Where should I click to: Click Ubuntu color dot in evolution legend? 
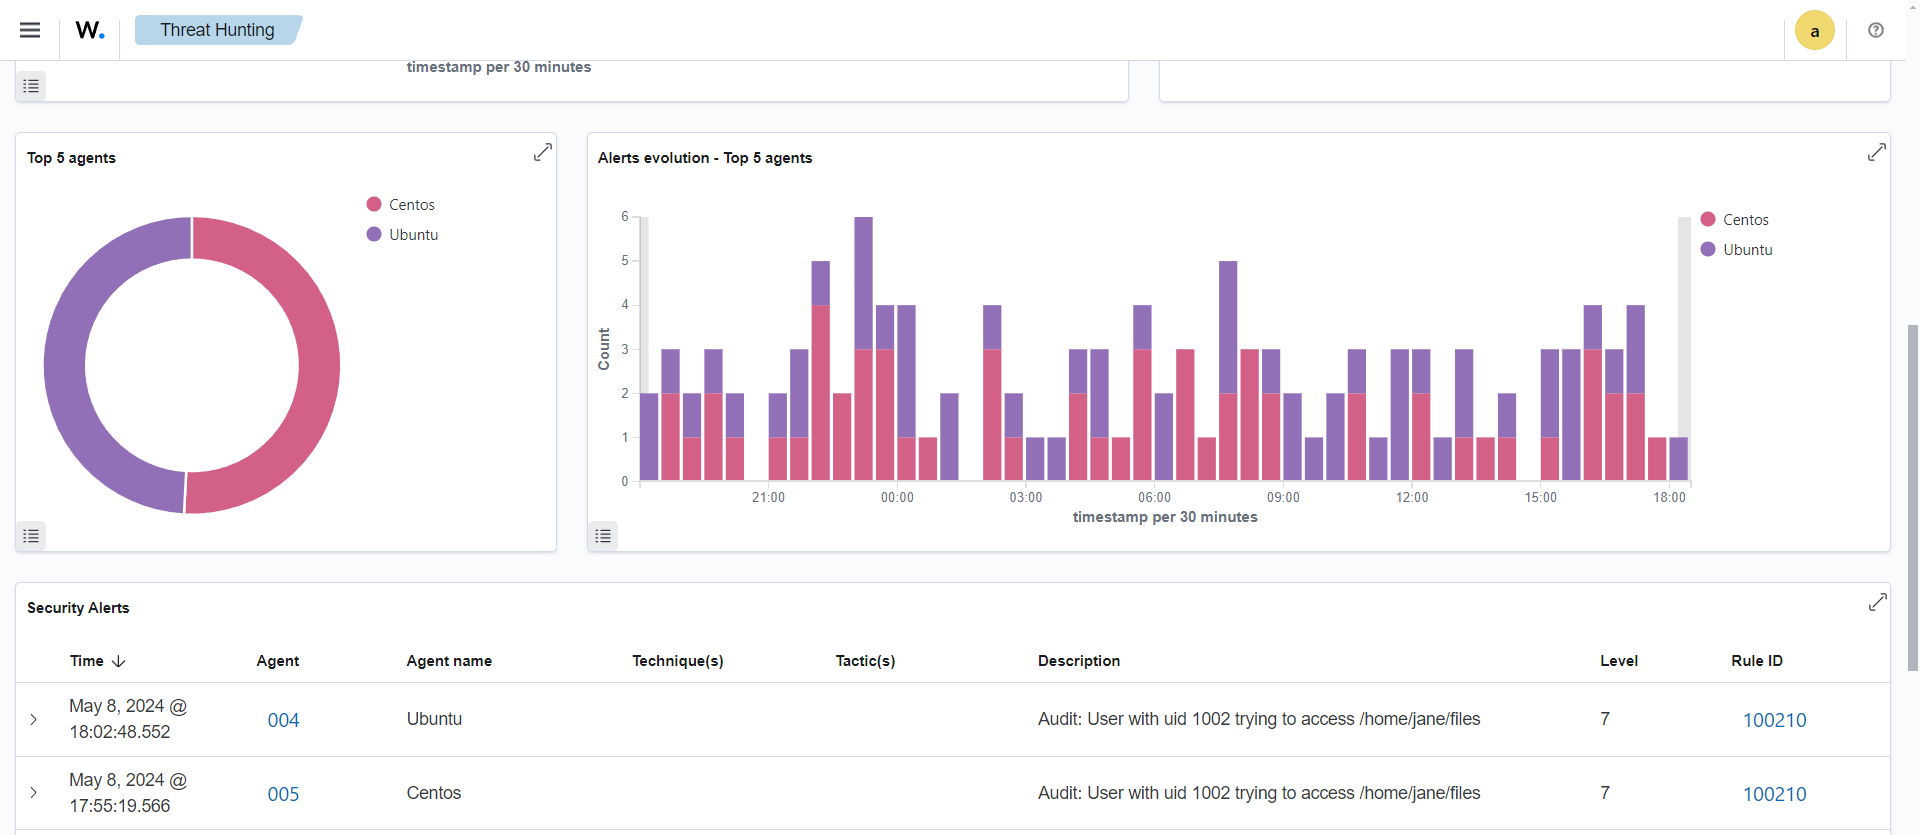(1708, 249)
